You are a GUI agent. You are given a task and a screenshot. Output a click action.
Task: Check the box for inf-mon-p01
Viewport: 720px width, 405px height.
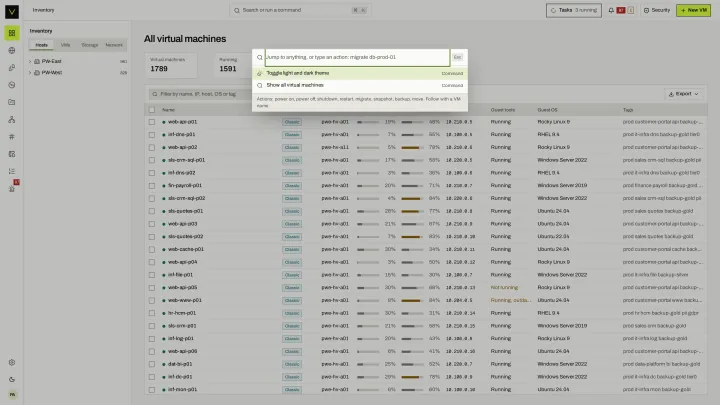click(152, 390)
